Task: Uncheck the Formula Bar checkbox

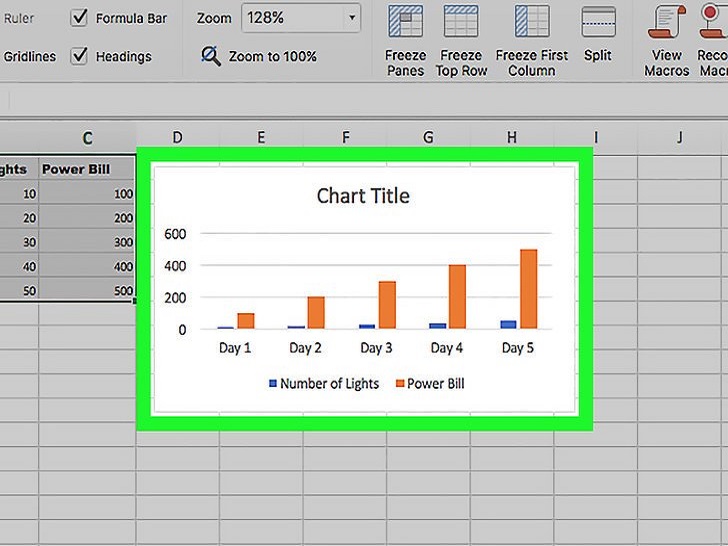Action: tap(79, 18)
